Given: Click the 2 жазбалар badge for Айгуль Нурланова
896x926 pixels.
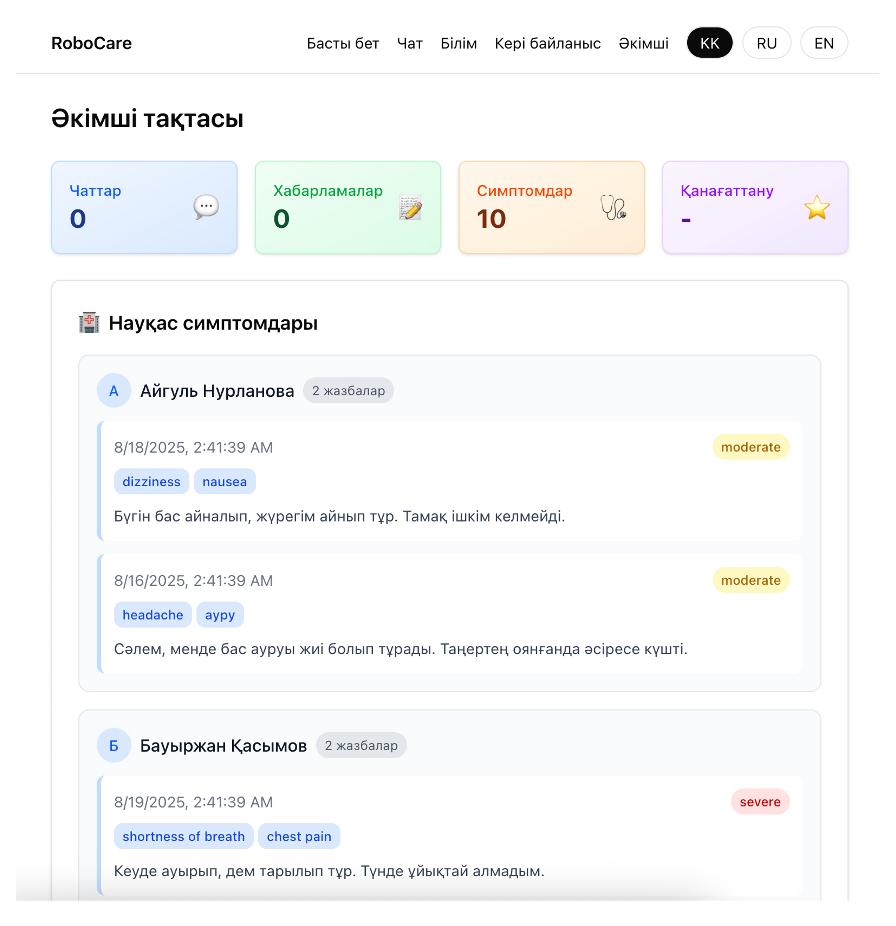Looking at the screenshot, I should point(348,390).
